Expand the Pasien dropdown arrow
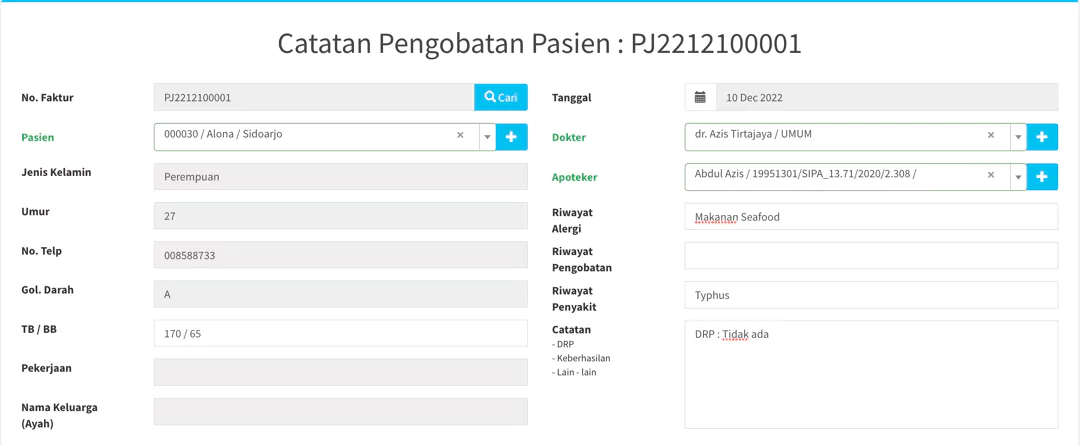The image size is (1080, 445). (x=487, y=137)
